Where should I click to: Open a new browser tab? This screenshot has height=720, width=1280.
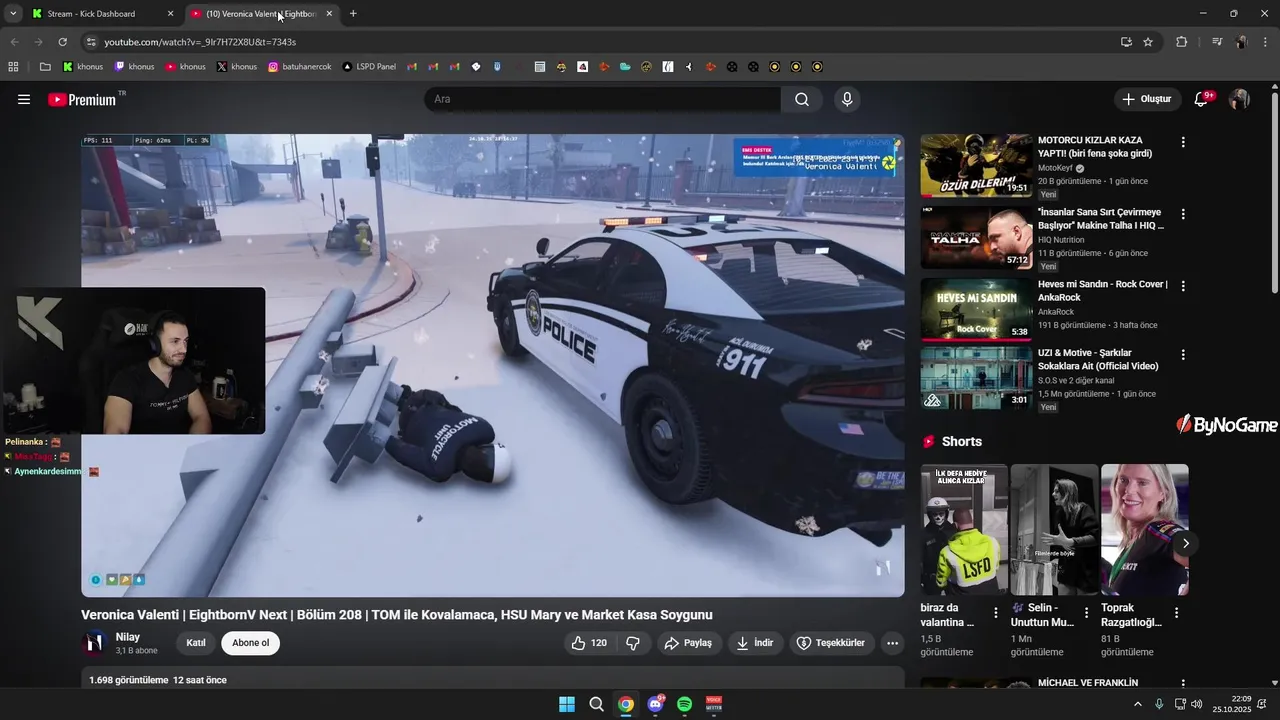pos(353,14)
